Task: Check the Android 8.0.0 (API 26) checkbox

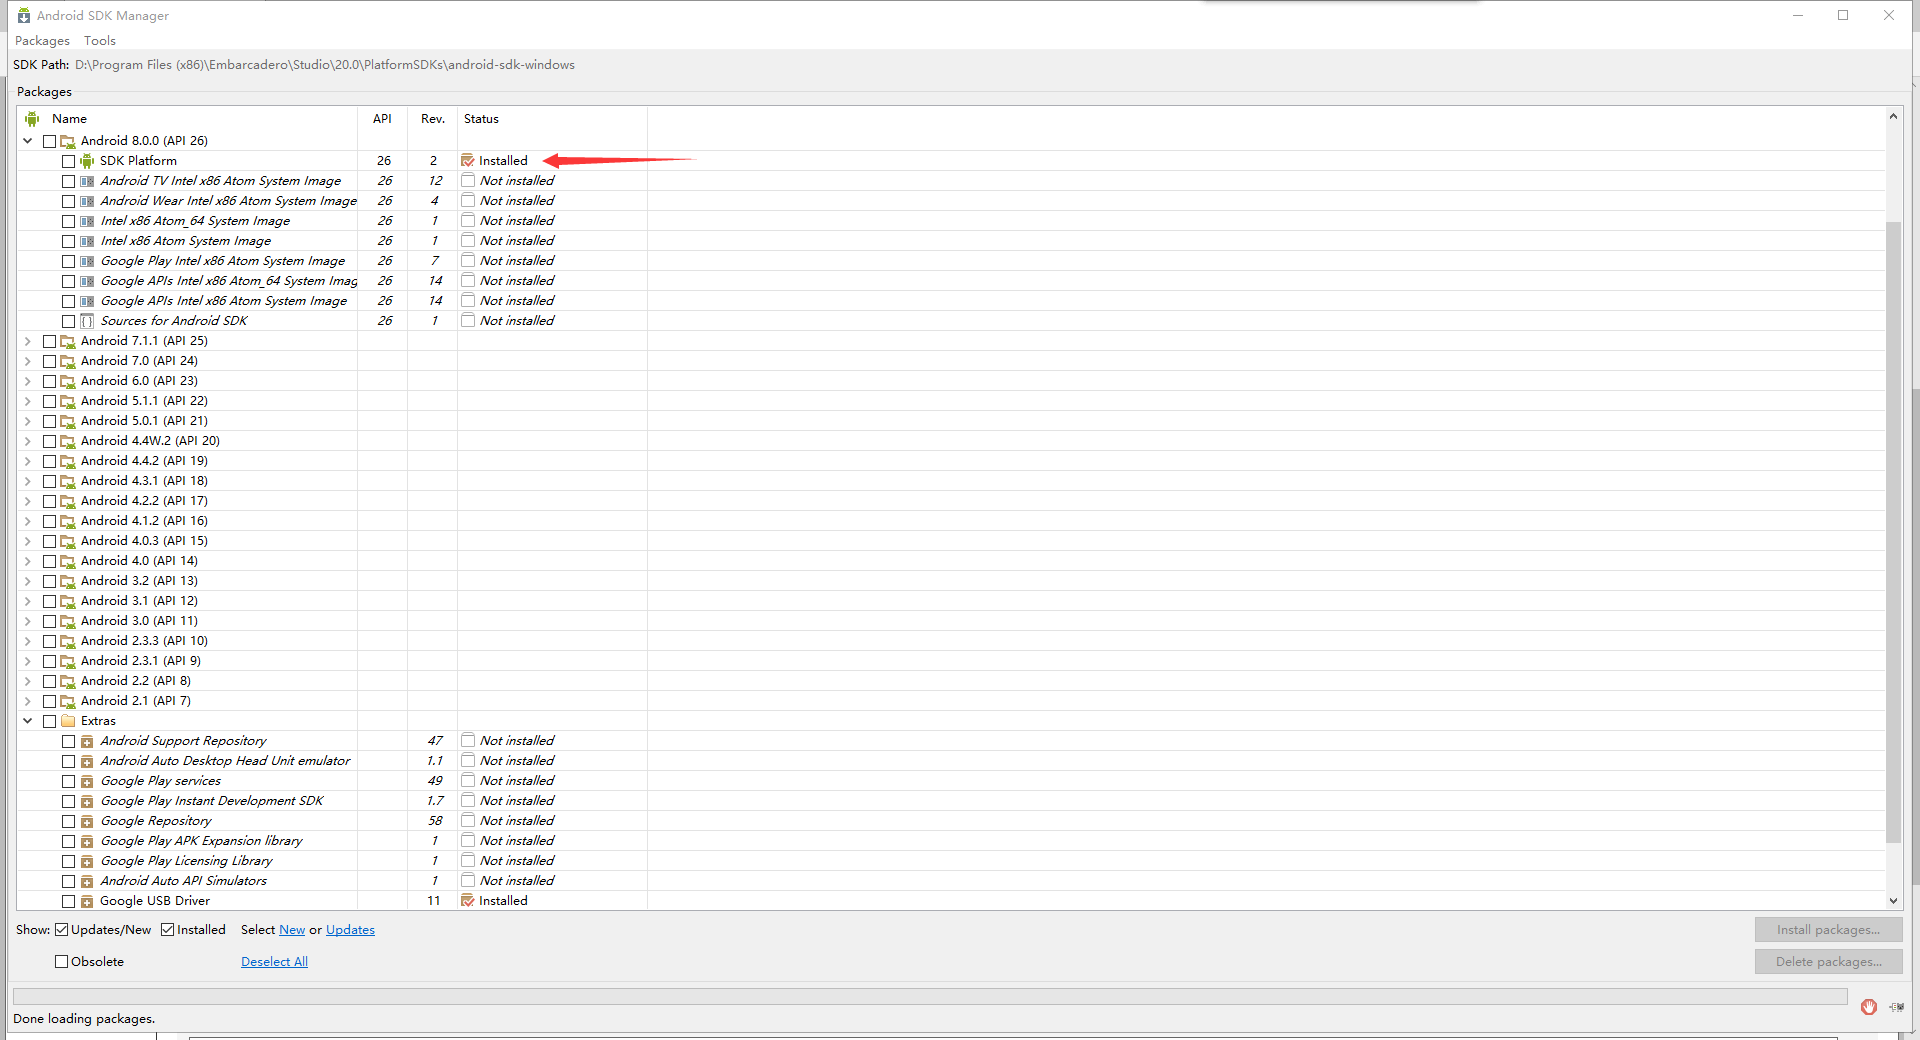Action: (x=49, y=141)
